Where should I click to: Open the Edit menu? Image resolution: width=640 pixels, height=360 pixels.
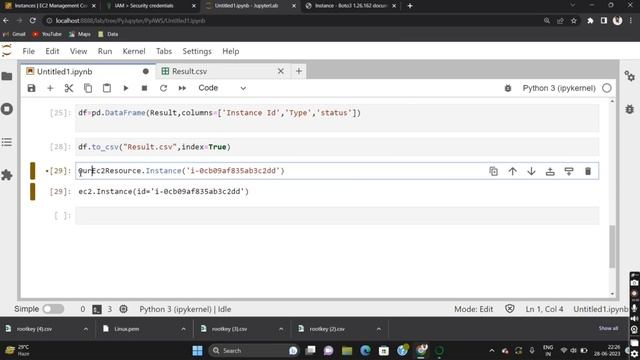[x=52, y=51]
